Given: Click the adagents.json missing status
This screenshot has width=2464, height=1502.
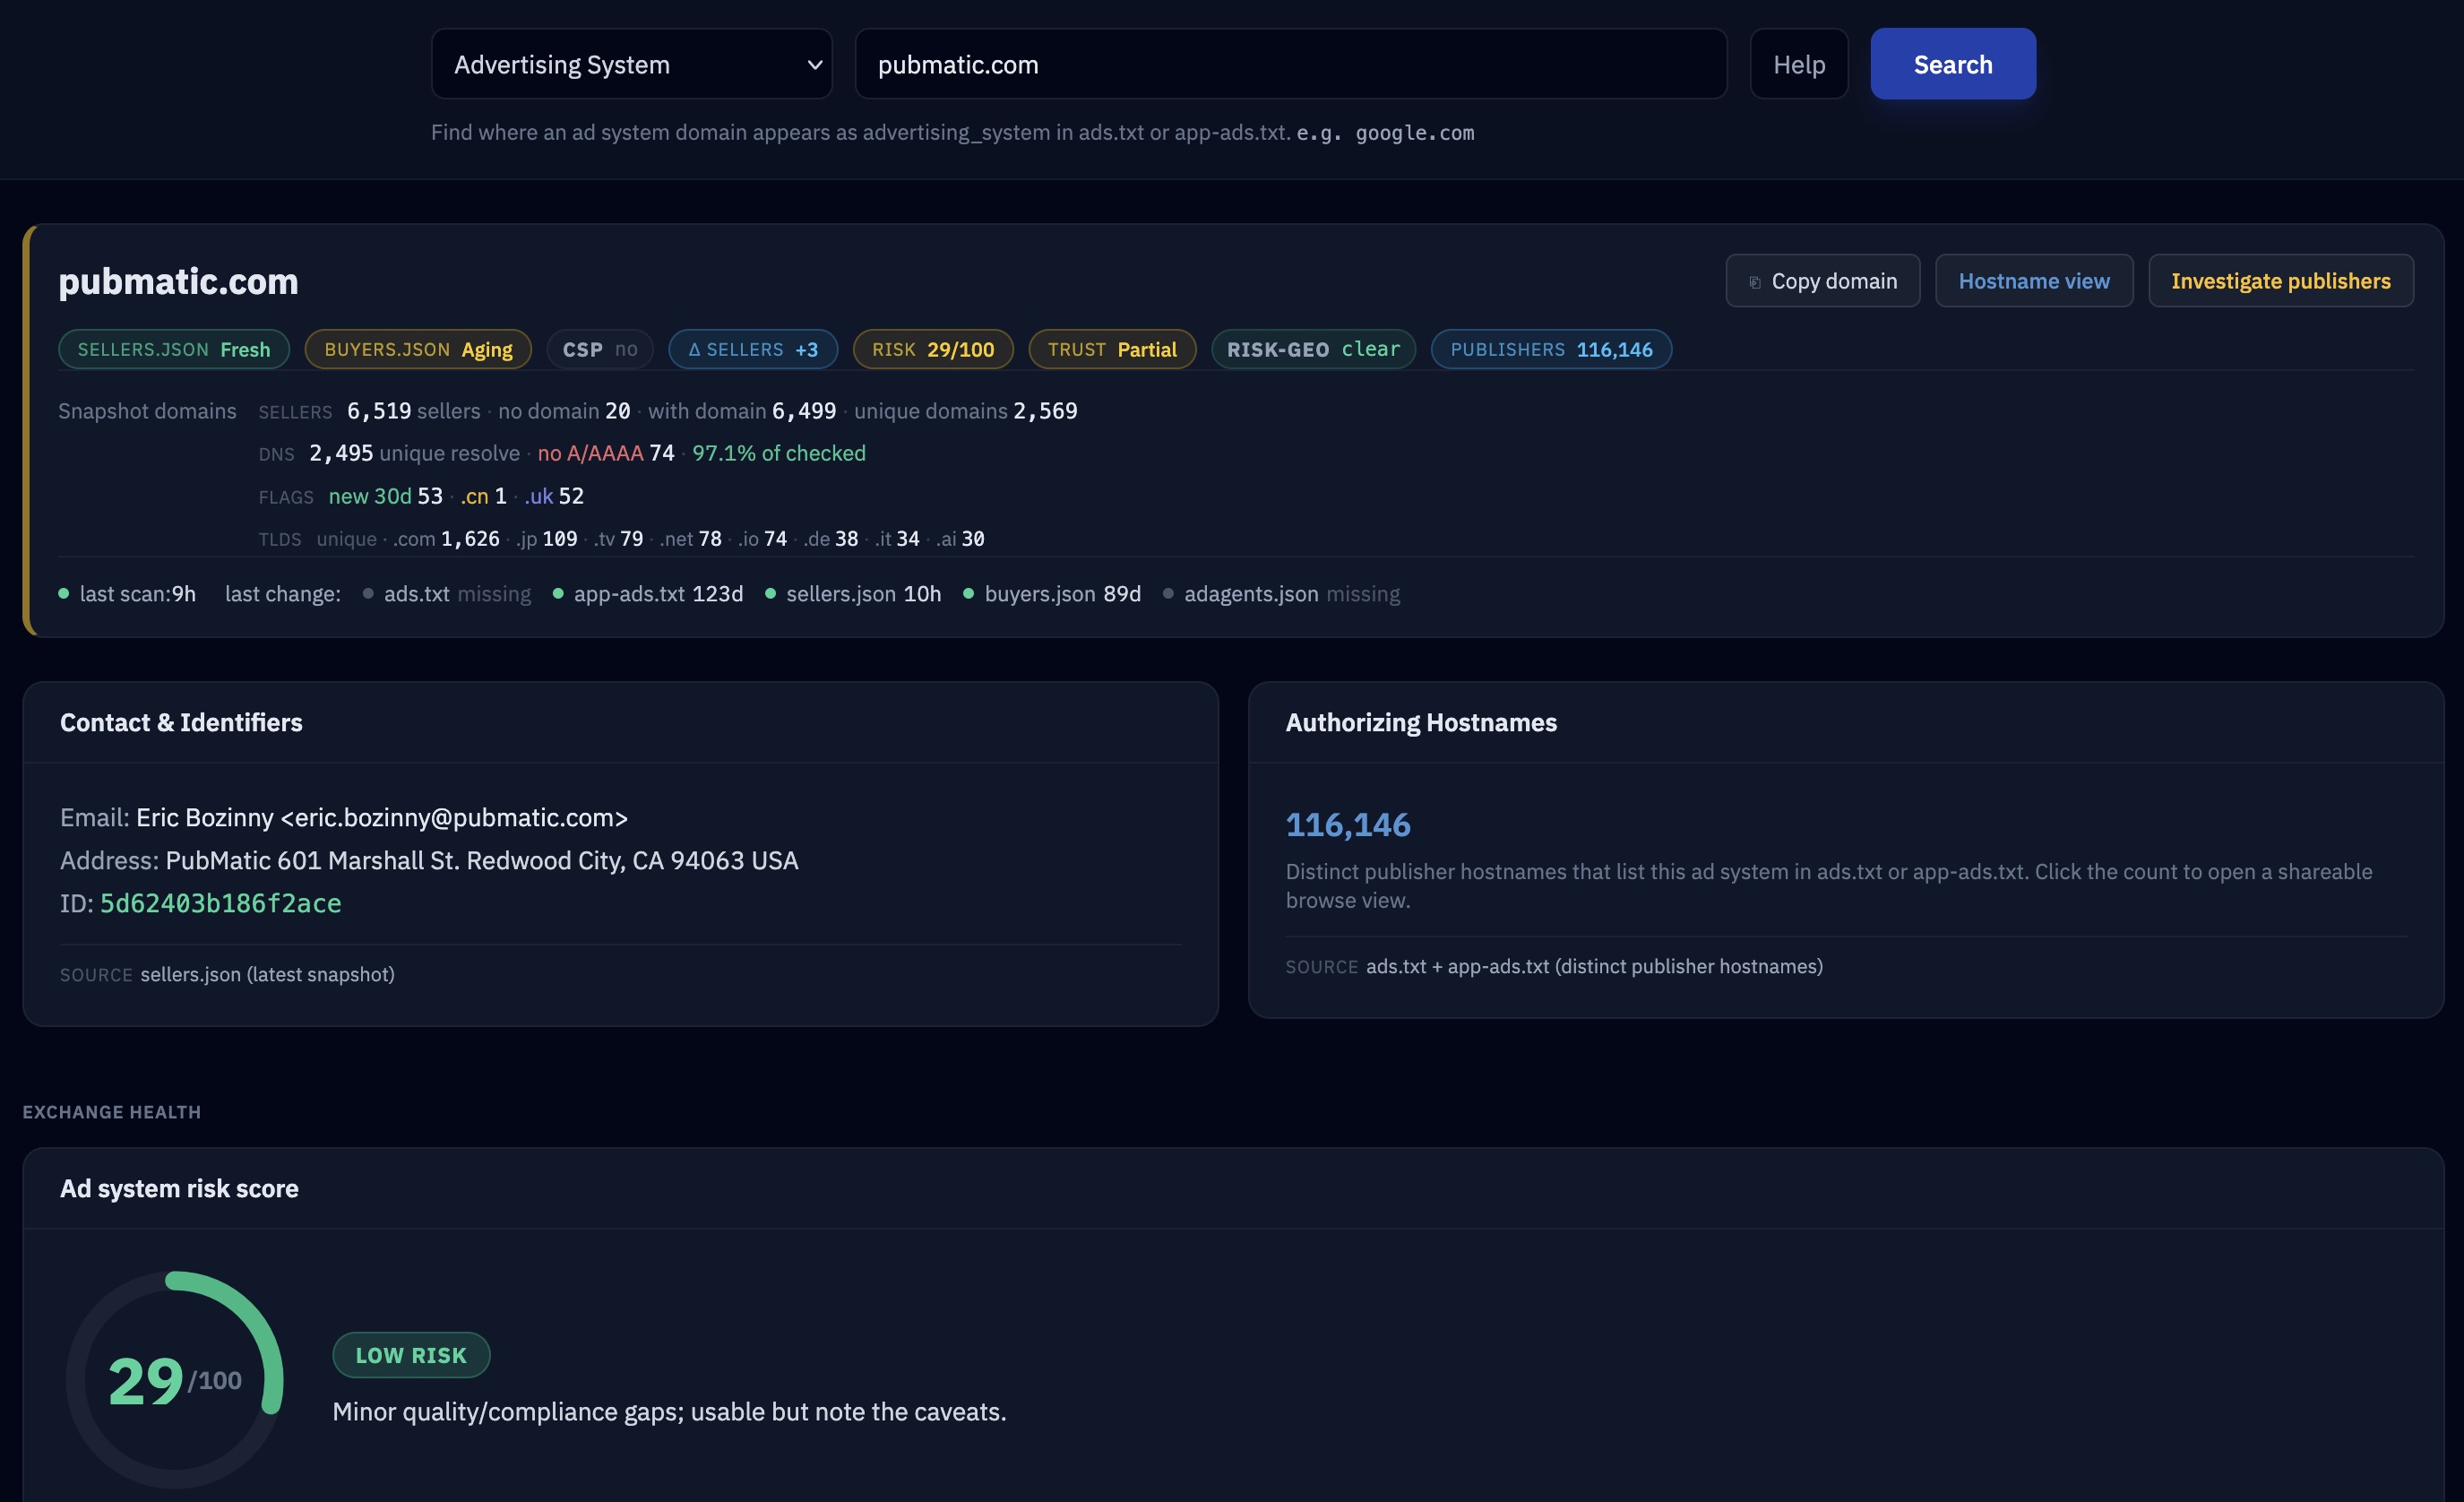Looking at the screenshot, I should click(x=1281, y=594).
